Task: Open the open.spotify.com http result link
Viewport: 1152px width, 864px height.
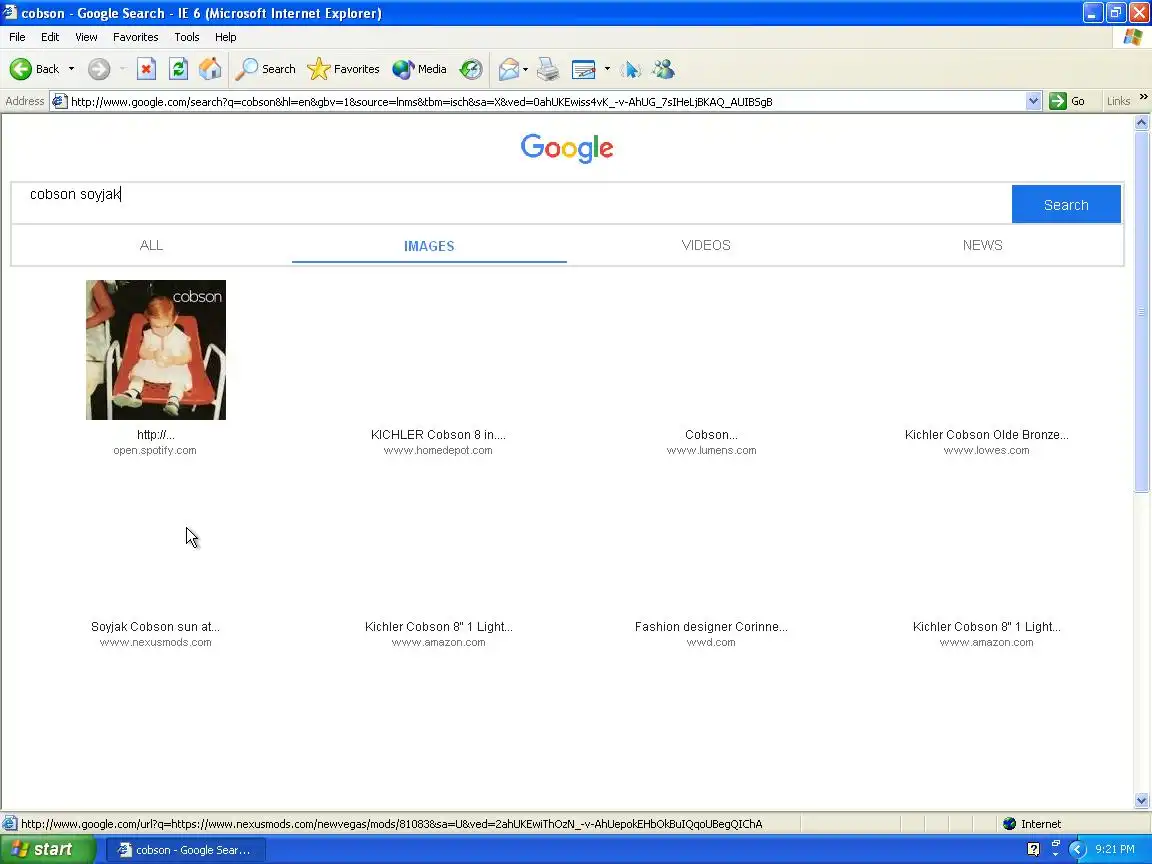Action: (155, 435)
